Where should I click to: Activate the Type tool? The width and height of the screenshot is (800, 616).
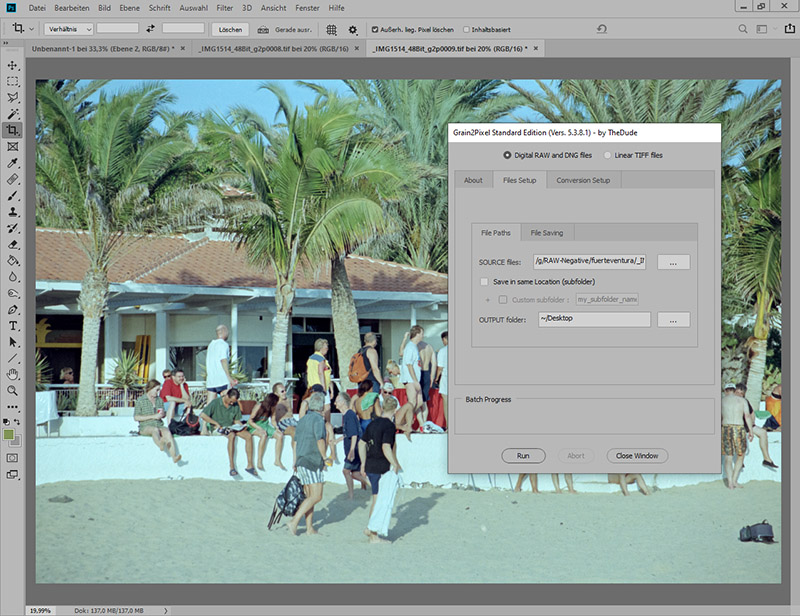(13, 326)
